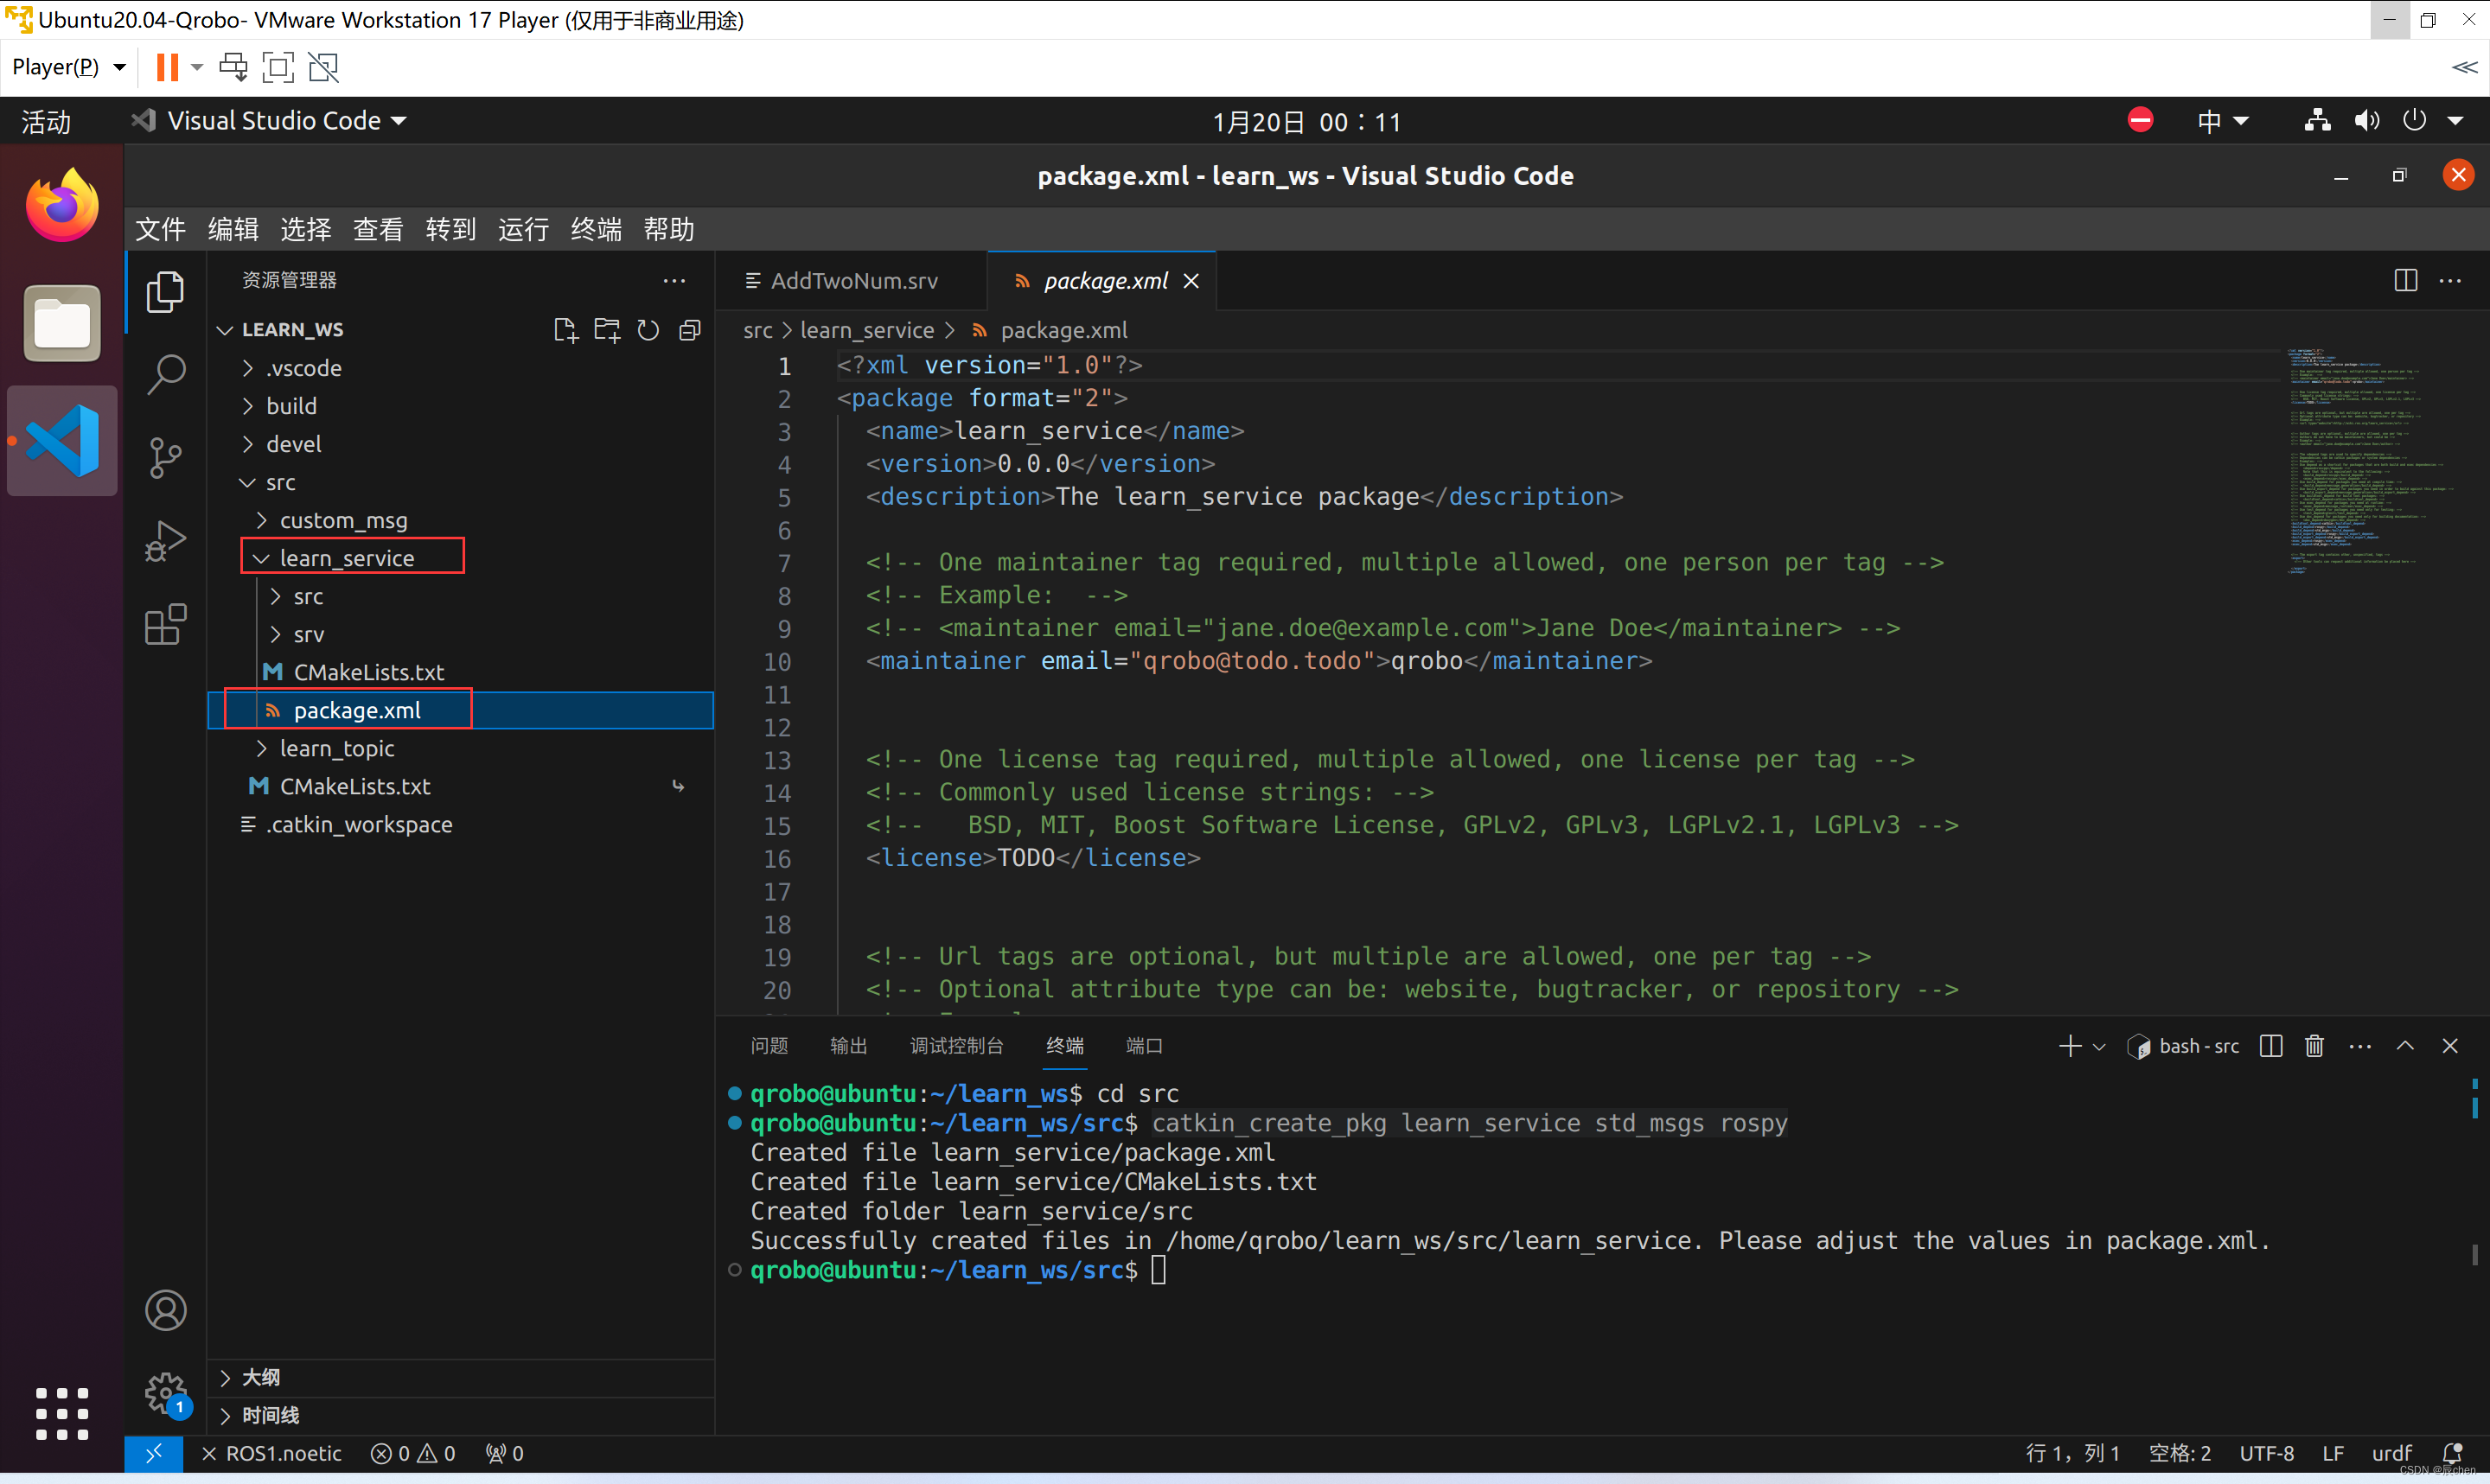
Task: Close the bottom panel
Action: (x=2450, y=1046)
